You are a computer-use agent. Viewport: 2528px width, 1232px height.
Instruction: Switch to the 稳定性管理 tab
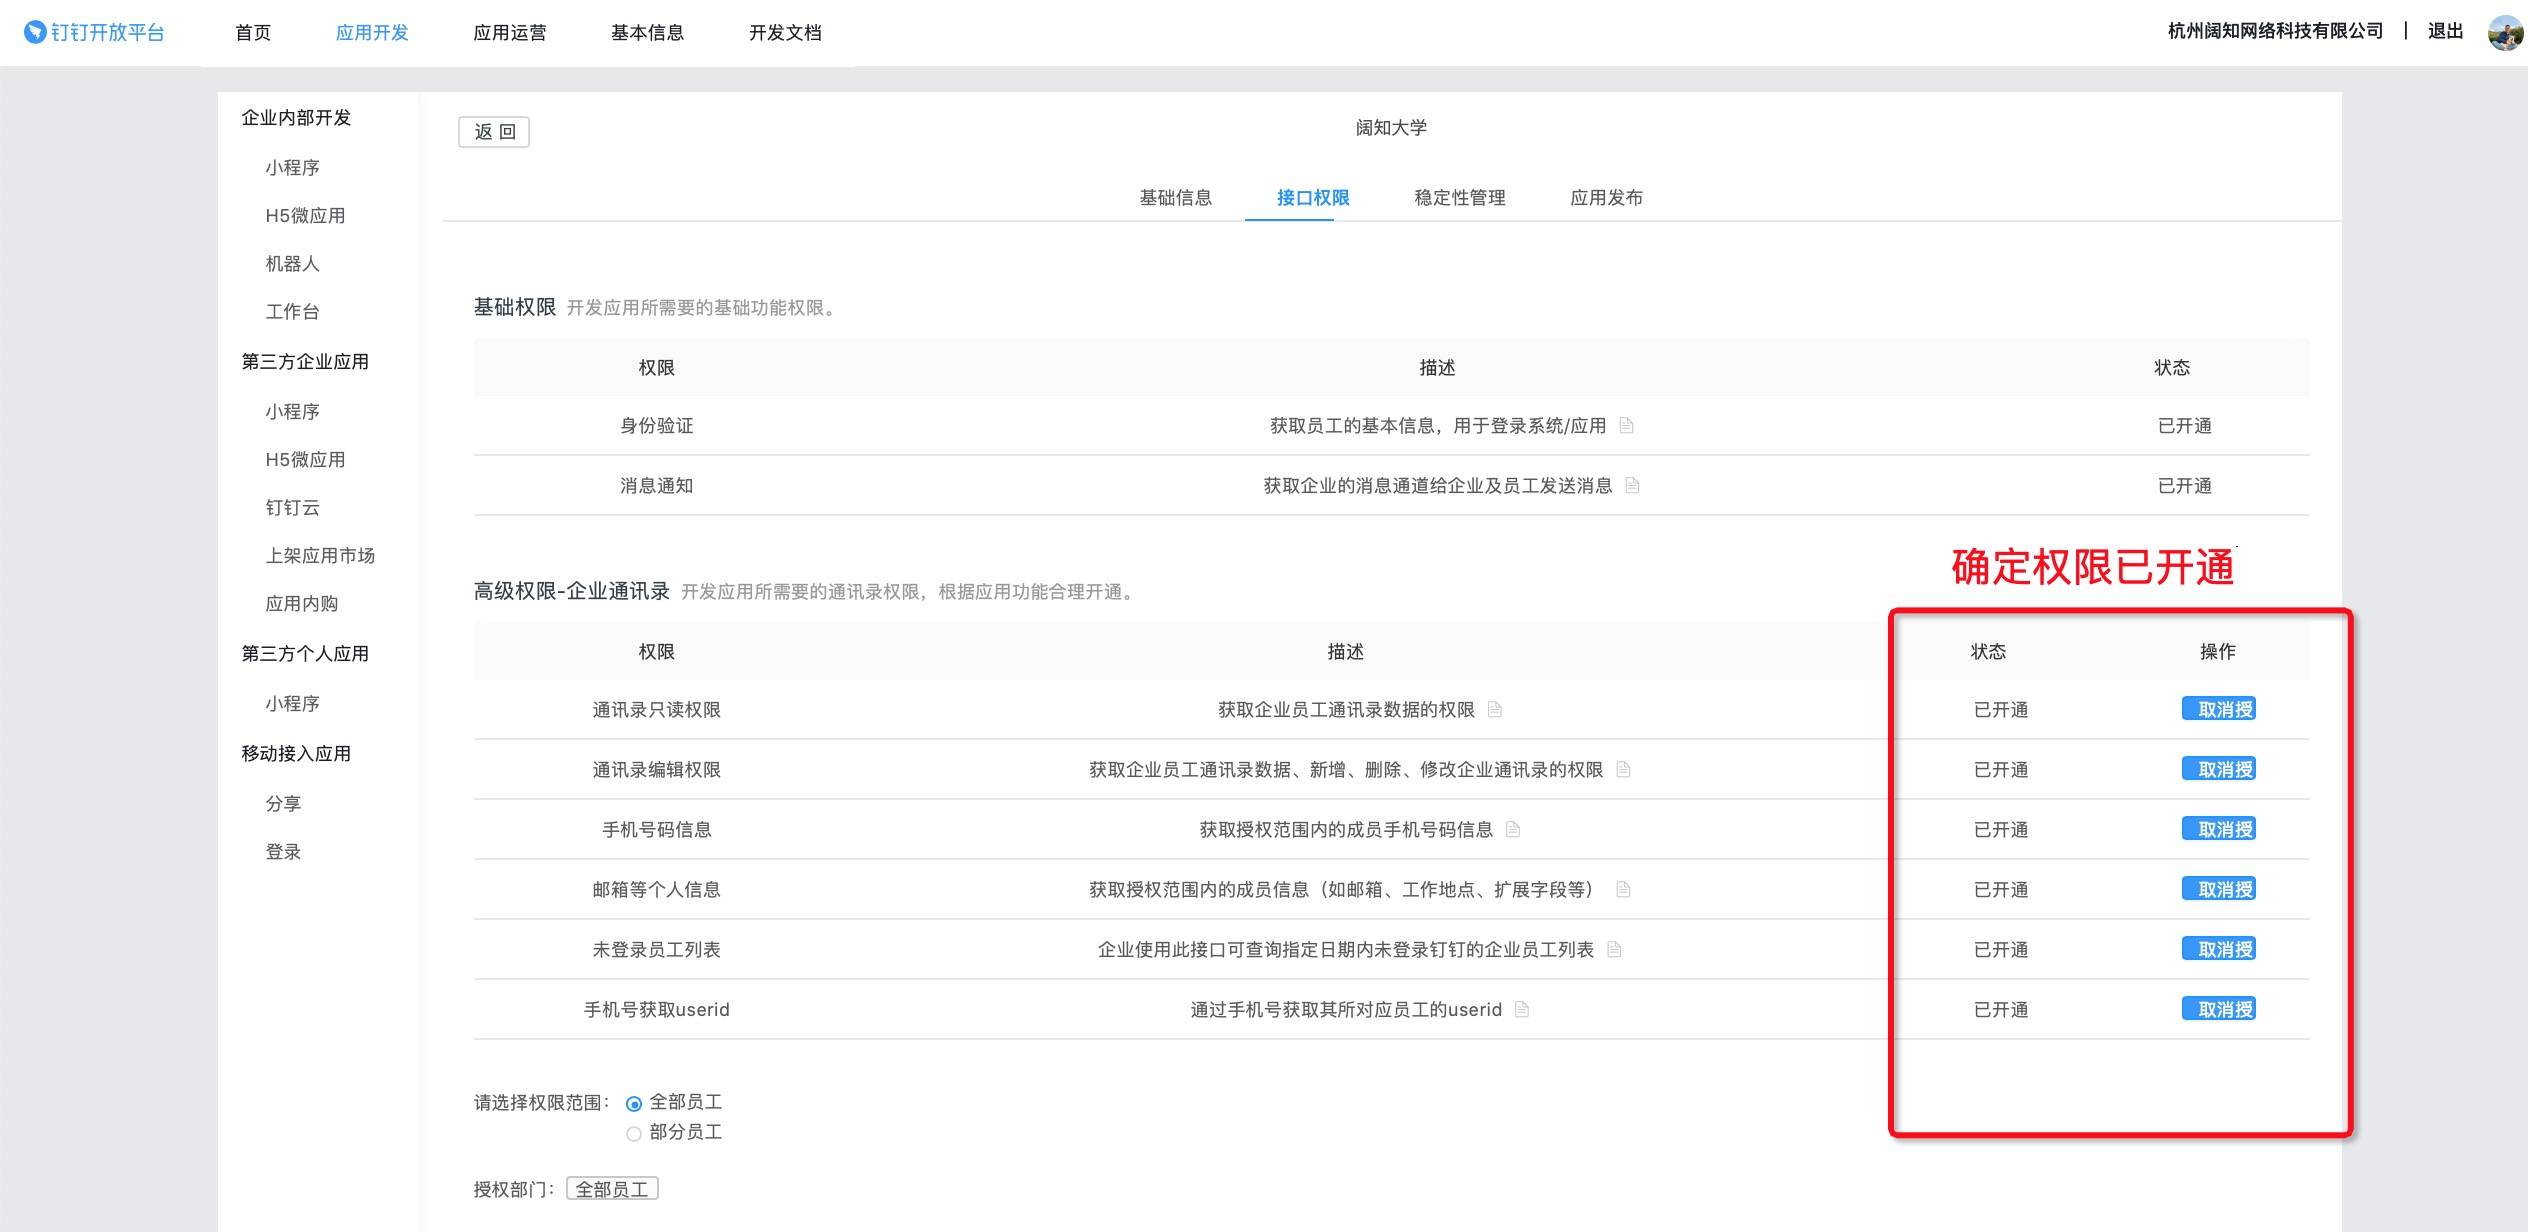1459,197
